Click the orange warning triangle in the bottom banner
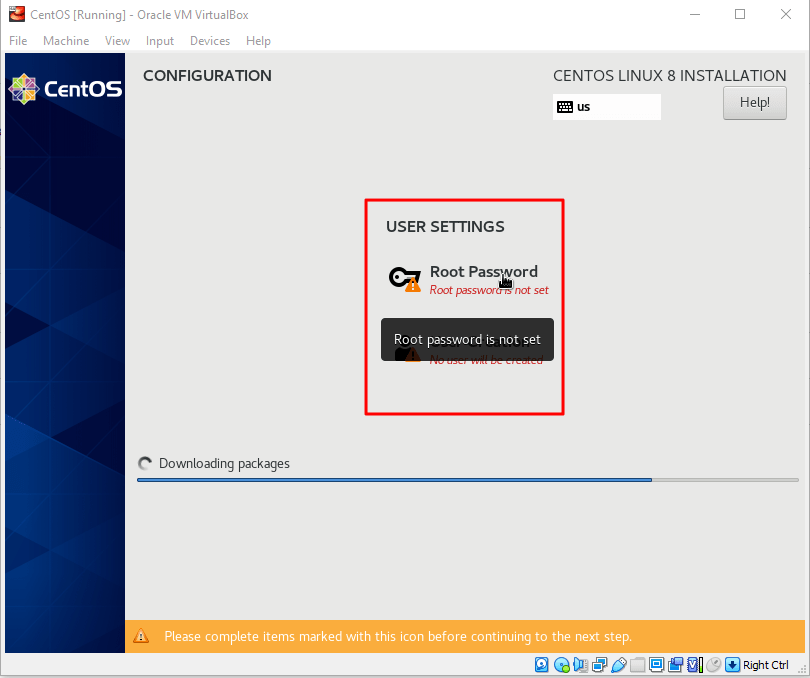 point(141,636)
